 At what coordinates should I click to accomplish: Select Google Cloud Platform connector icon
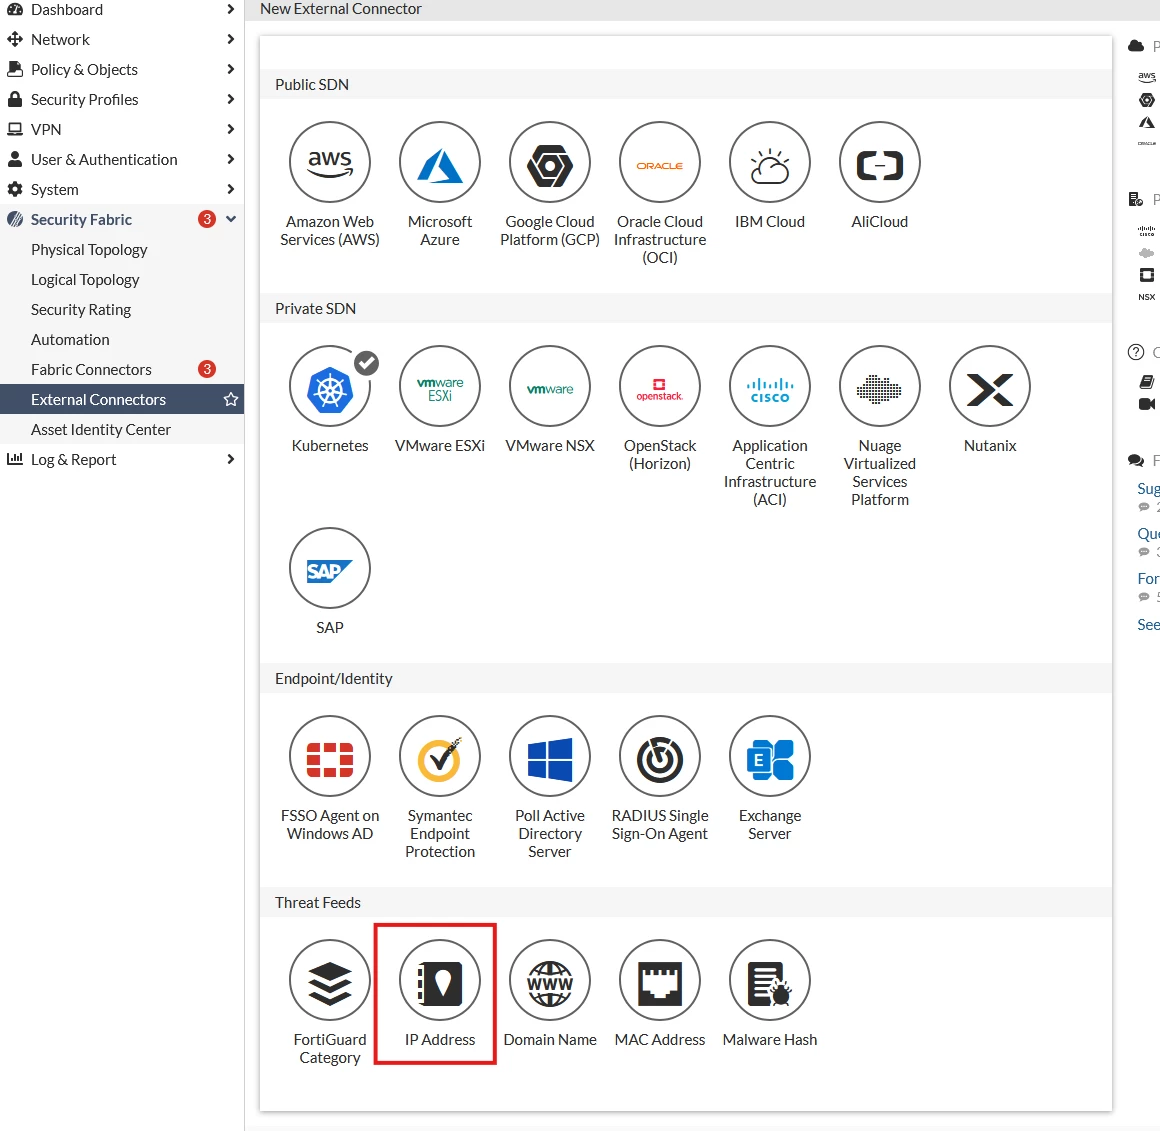(x=550, y=162)
